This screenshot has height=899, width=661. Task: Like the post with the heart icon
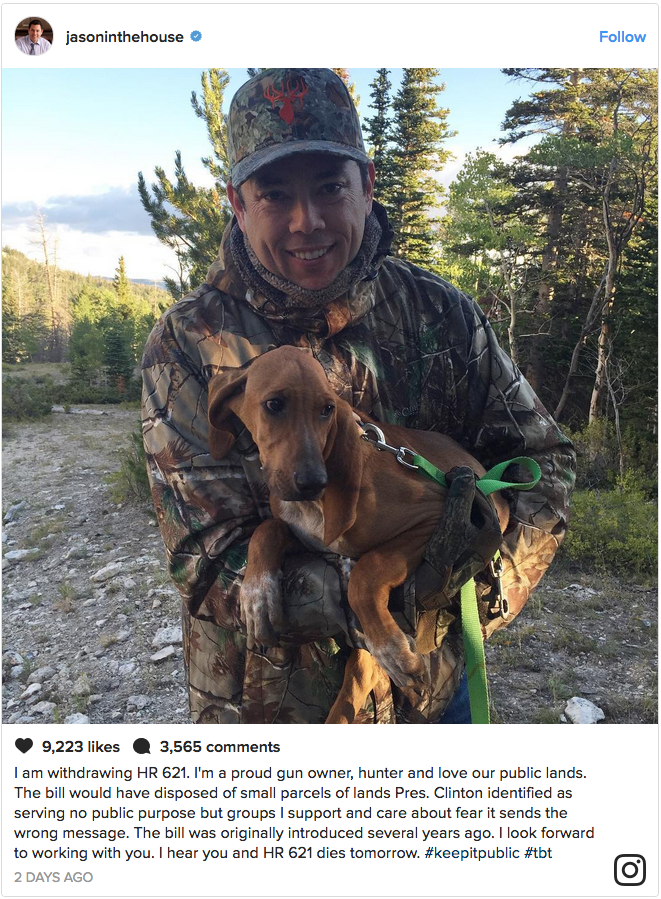[24, 746]
